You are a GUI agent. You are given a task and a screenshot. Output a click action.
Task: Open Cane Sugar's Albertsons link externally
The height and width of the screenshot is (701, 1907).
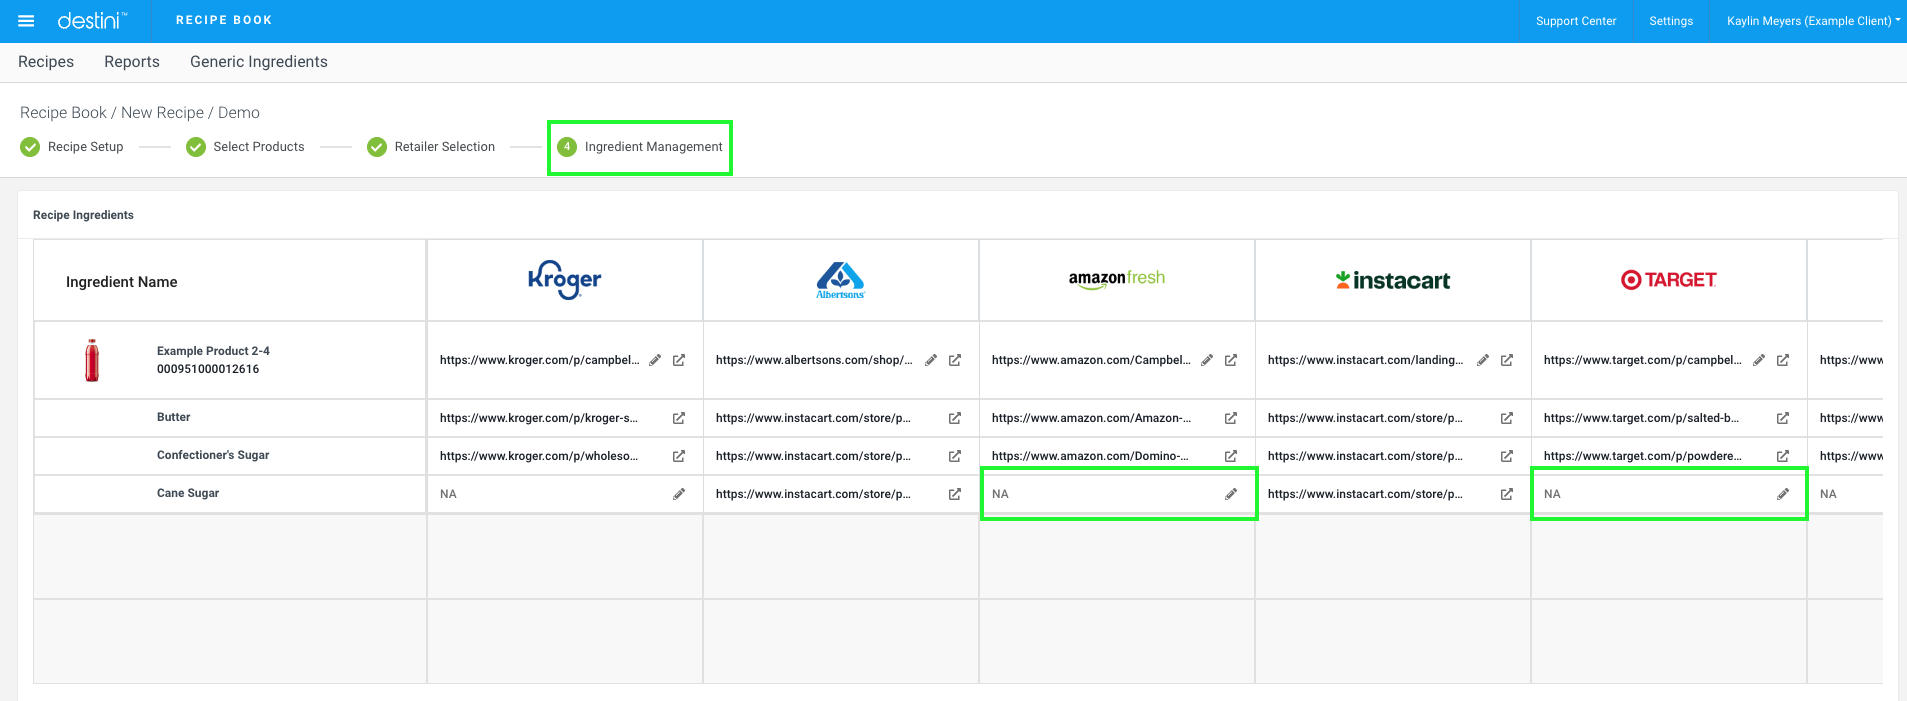(x=955, y=494)
